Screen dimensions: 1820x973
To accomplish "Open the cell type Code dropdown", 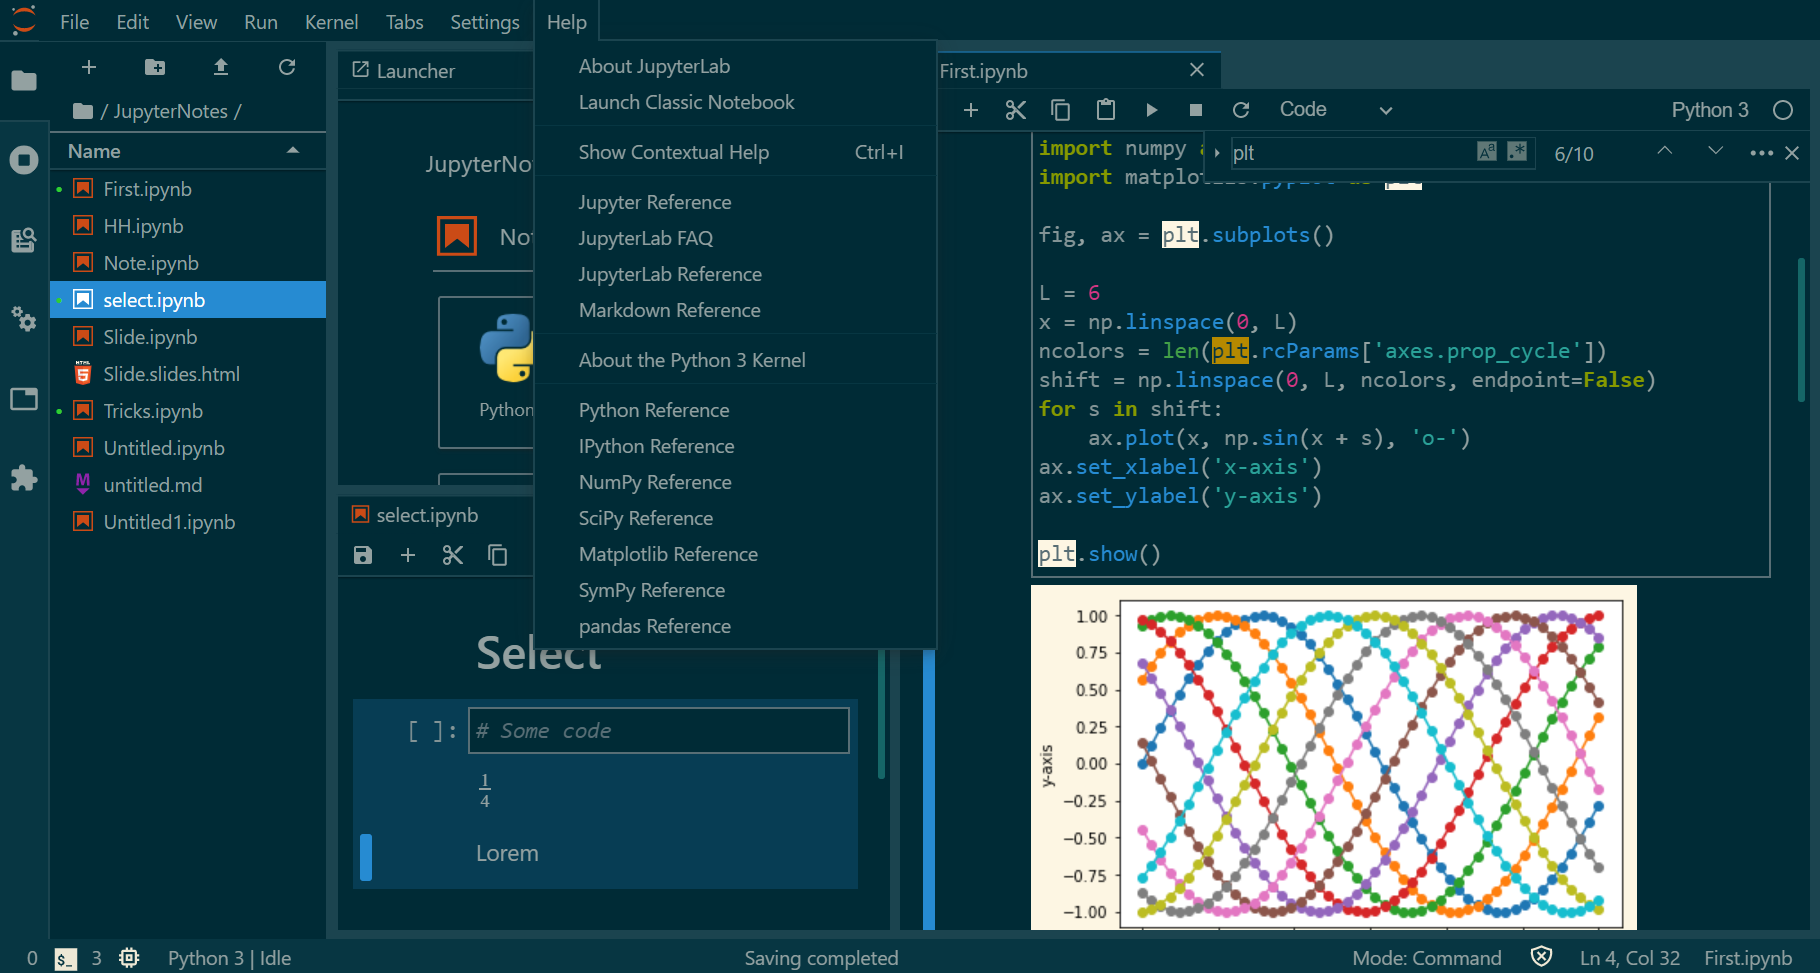I will coord(1335,110).
